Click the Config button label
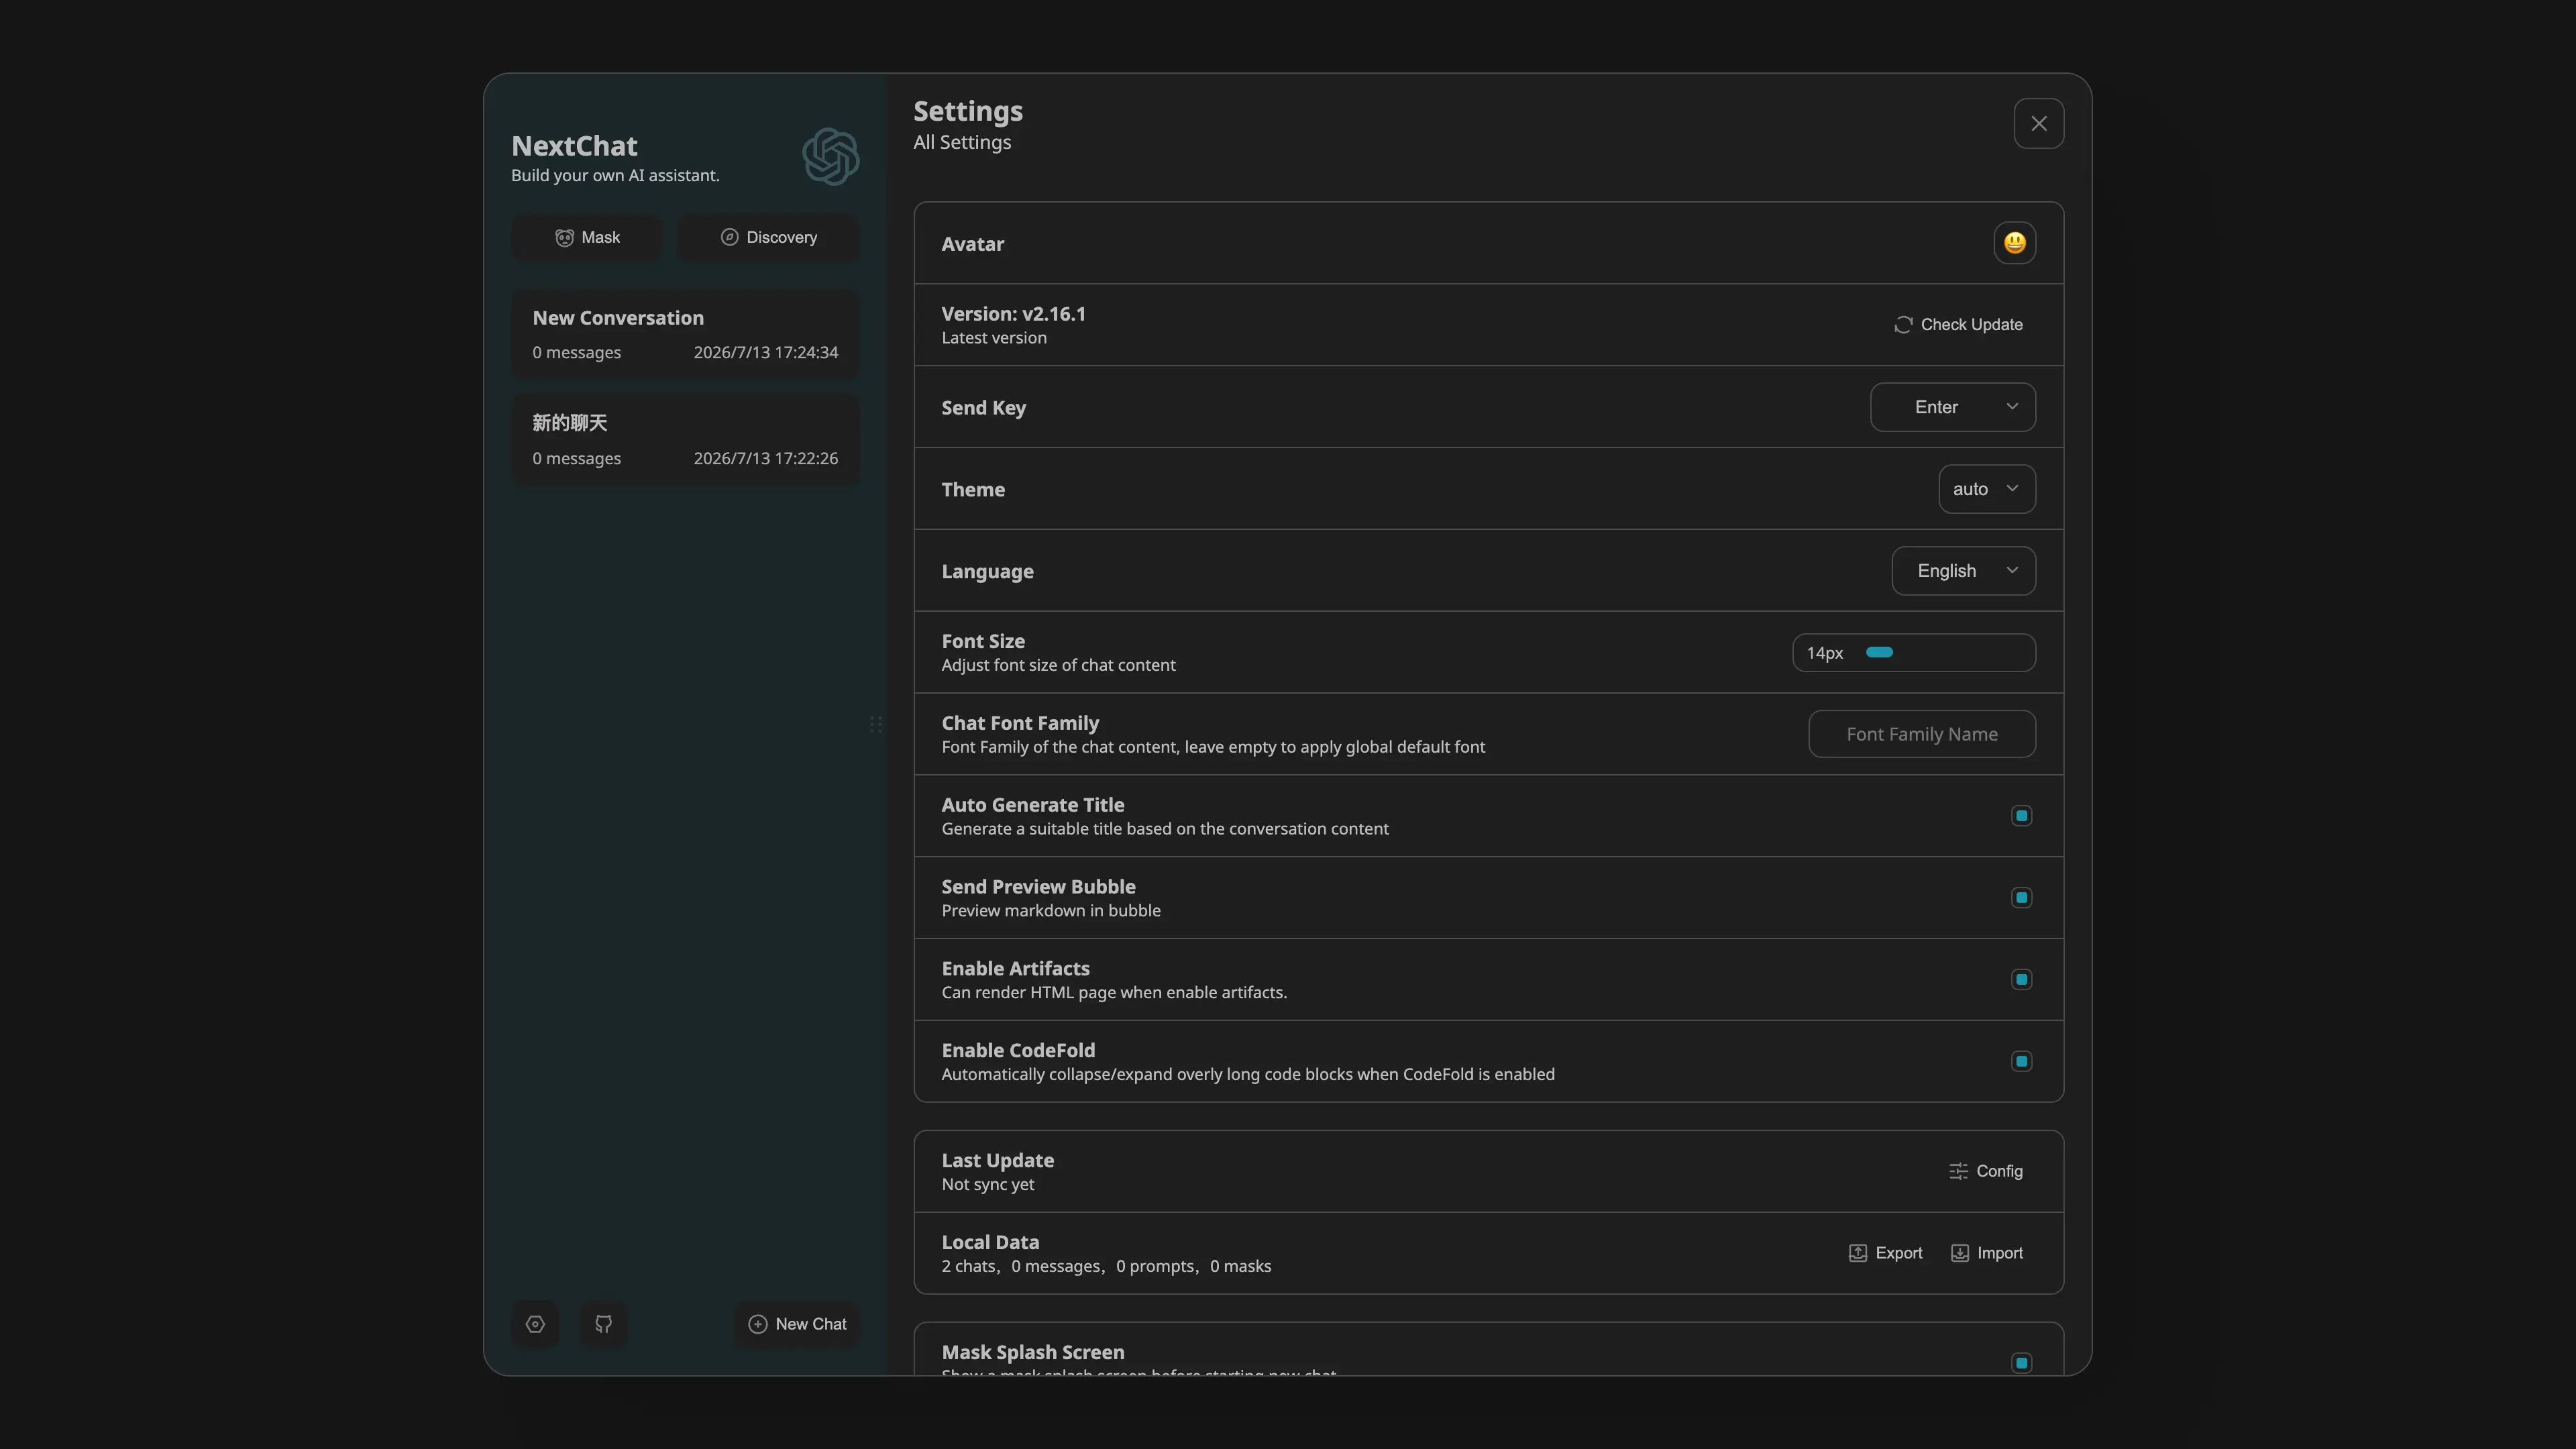The width and height of the screenshot is (2576, 1449). (x=1999, y=1171)
